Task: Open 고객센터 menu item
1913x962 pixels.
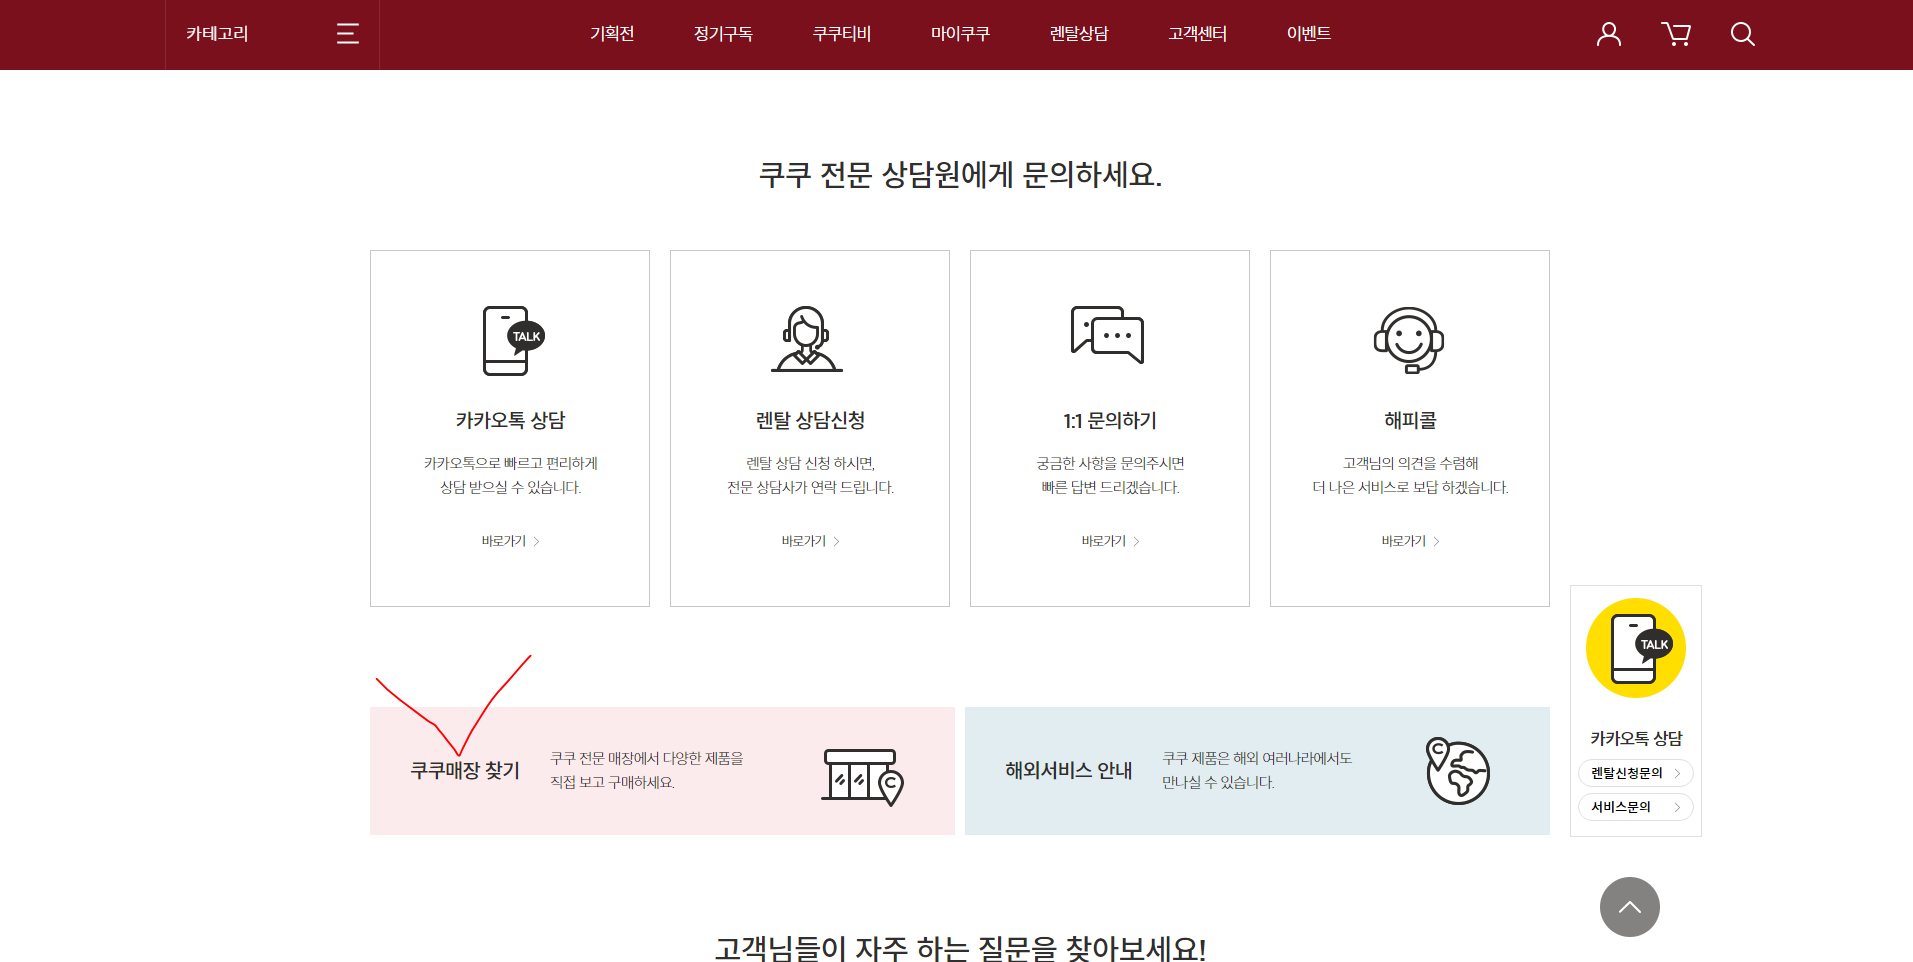Action: [x=1197, y=34]
